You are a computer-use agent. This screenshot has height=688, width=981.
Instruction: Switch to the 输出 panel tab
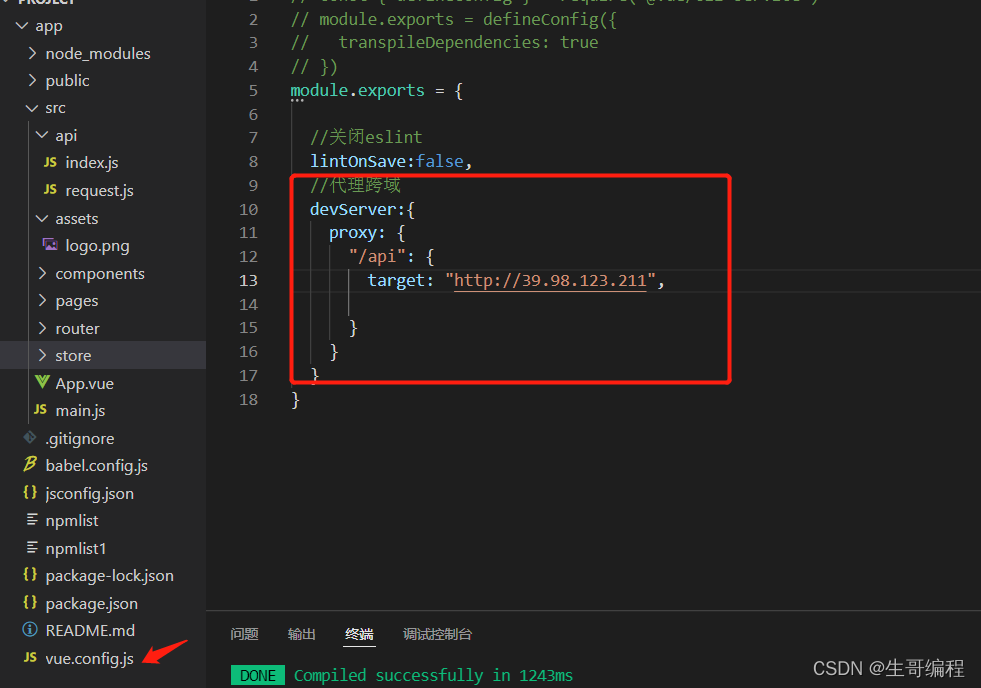point(302,634)
